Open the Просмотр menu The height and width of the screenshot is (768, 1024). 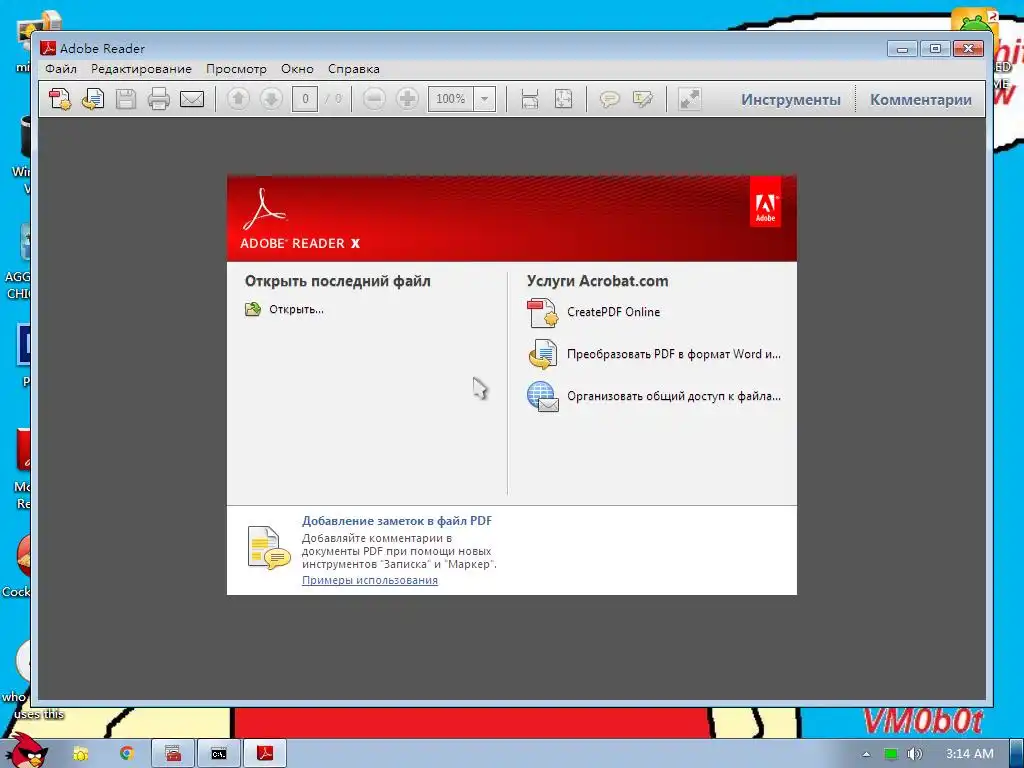point(236,69)
